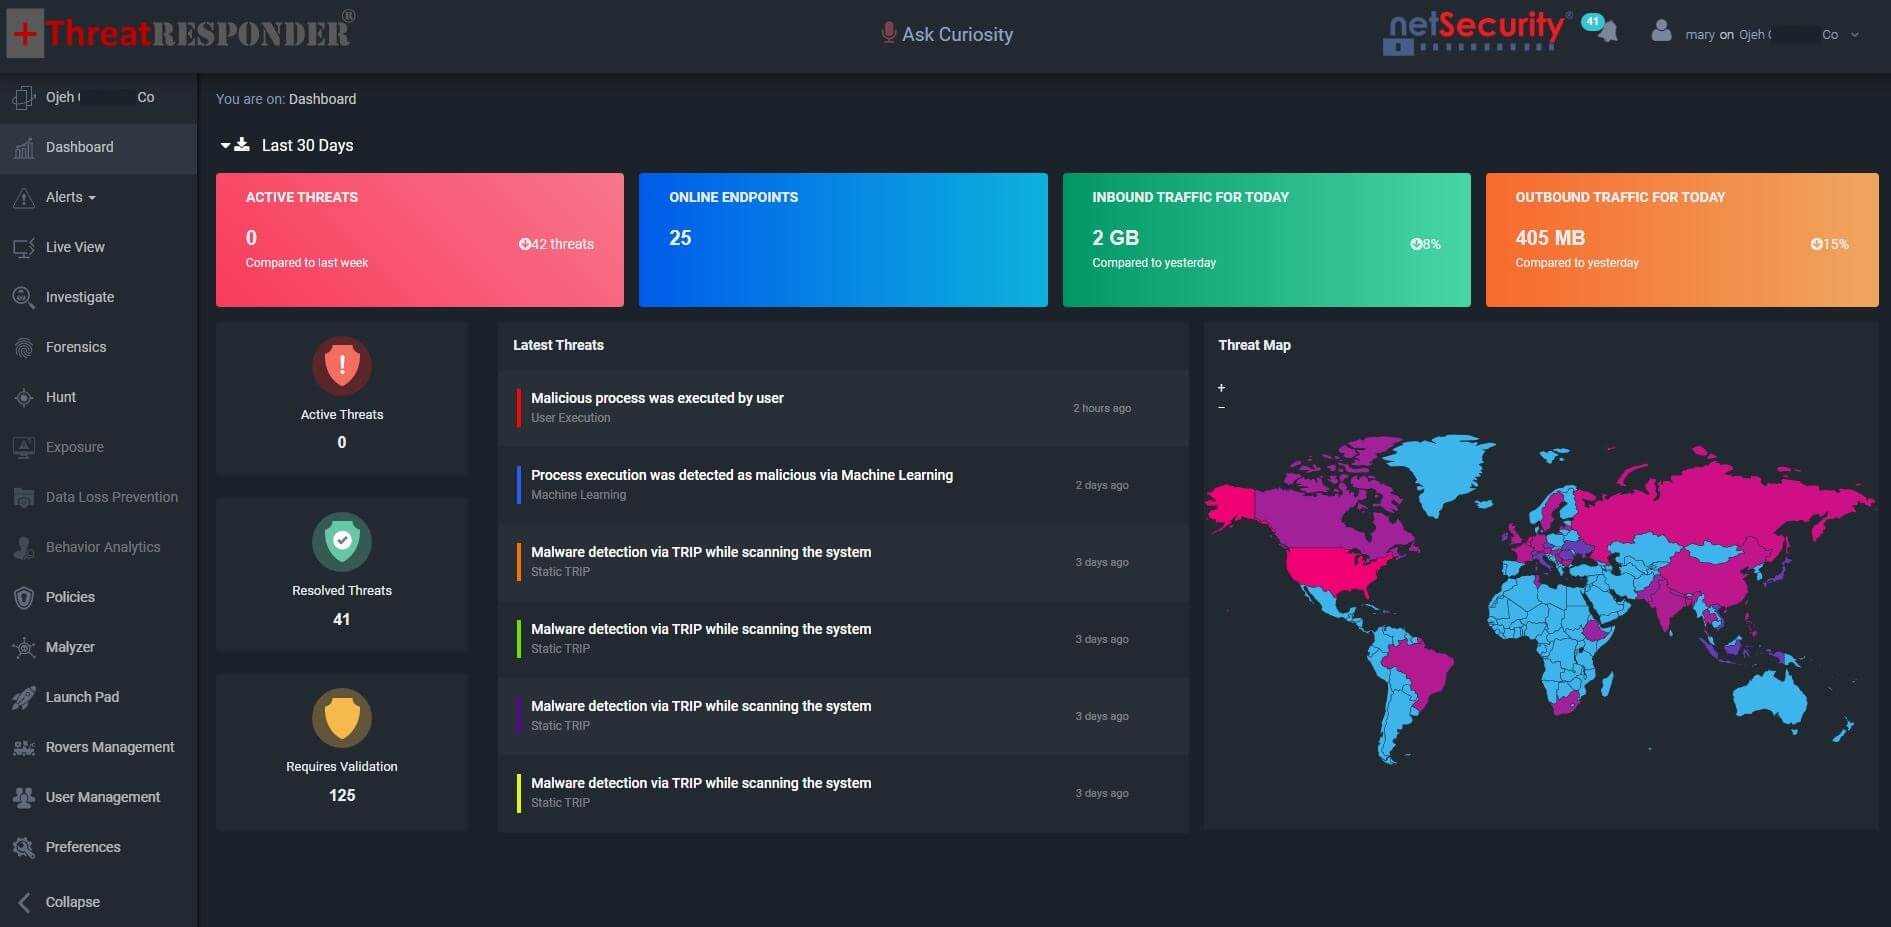Go to Policies in the sidebar
This screenshot has width=1891, height=927.
(x=70, y=597)
